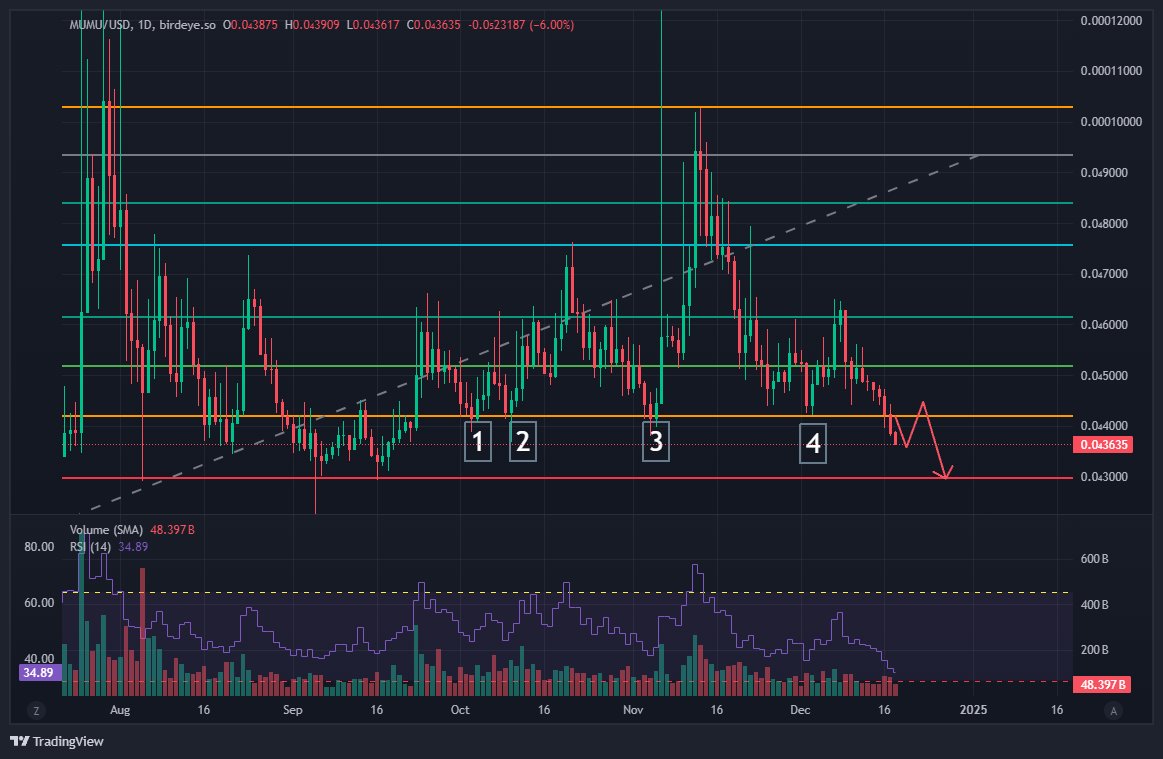This screenshot has height=759, width=1163.
Task: Select the annotation box labeled 3
Action: point(655,441)
